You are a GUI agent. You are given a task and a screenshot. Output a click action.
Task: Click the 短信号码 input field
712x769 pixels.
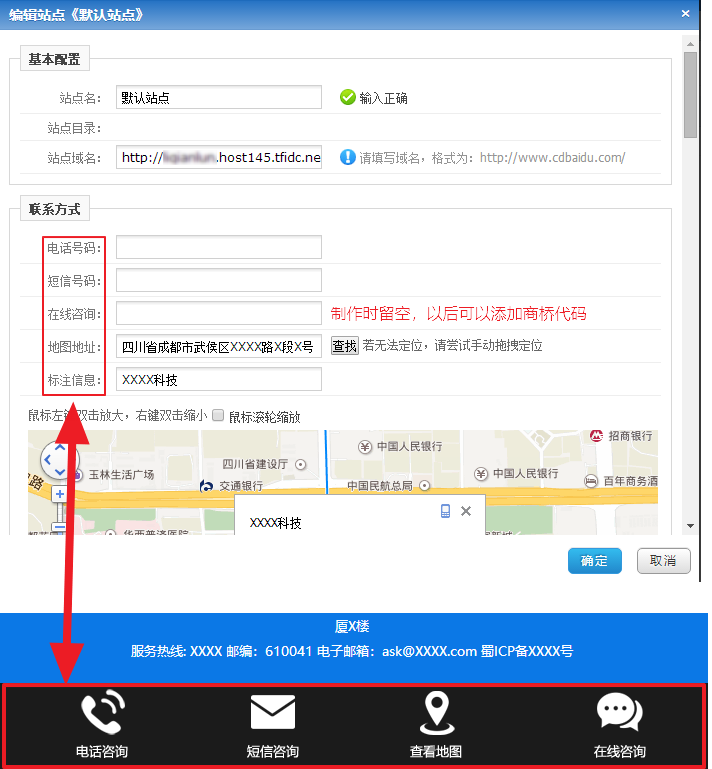tap(219, 280)
